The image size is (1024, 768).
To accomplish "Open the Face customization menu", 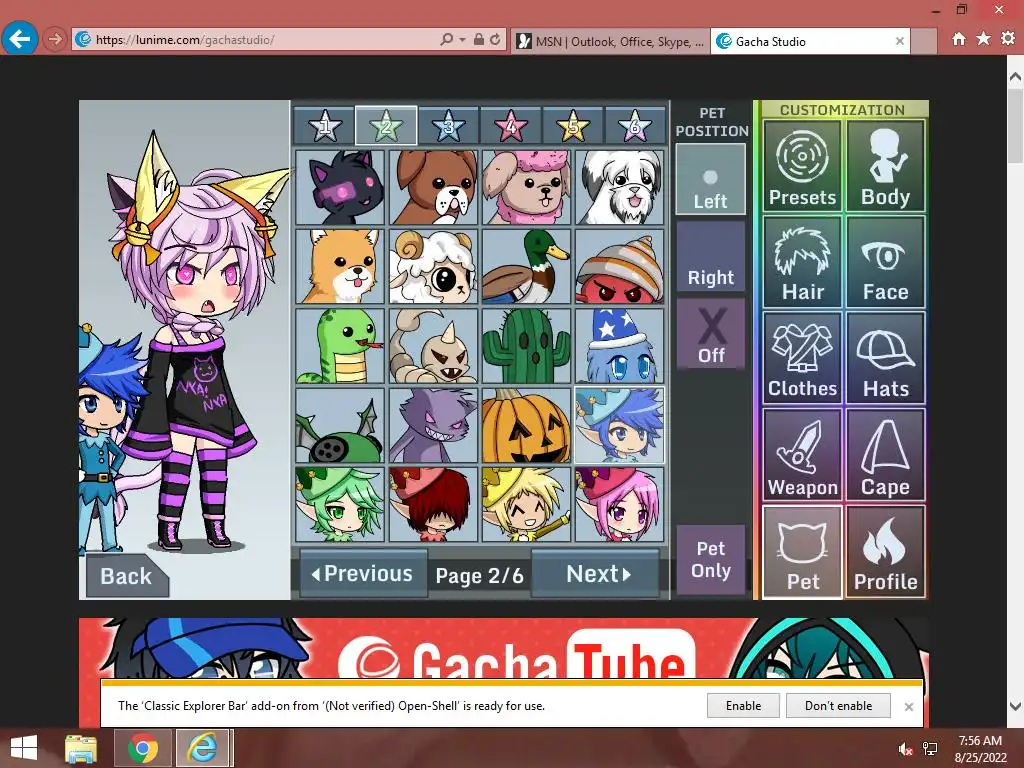I will pyautogui.click(x=886, y=262).
